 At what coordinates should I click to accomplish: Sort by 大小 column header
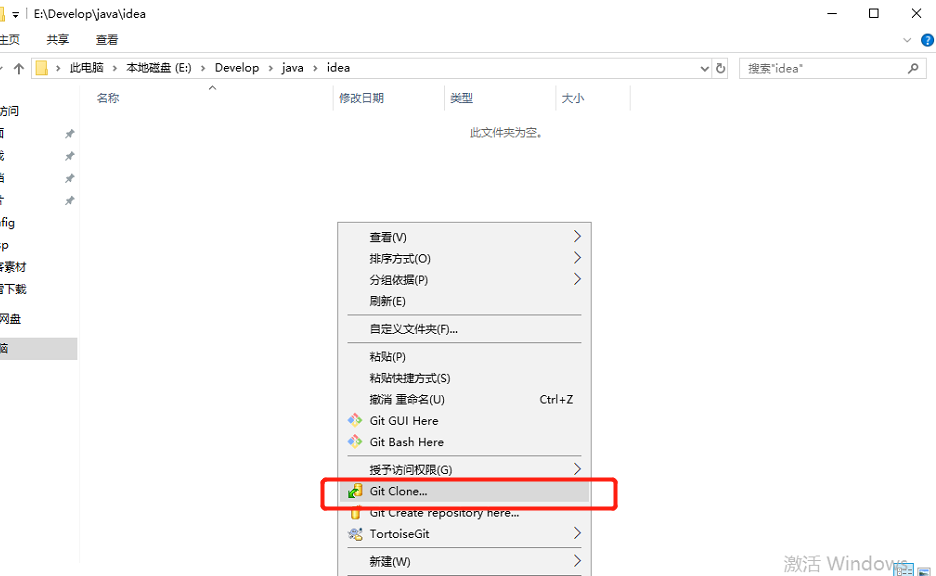[572, 98]
